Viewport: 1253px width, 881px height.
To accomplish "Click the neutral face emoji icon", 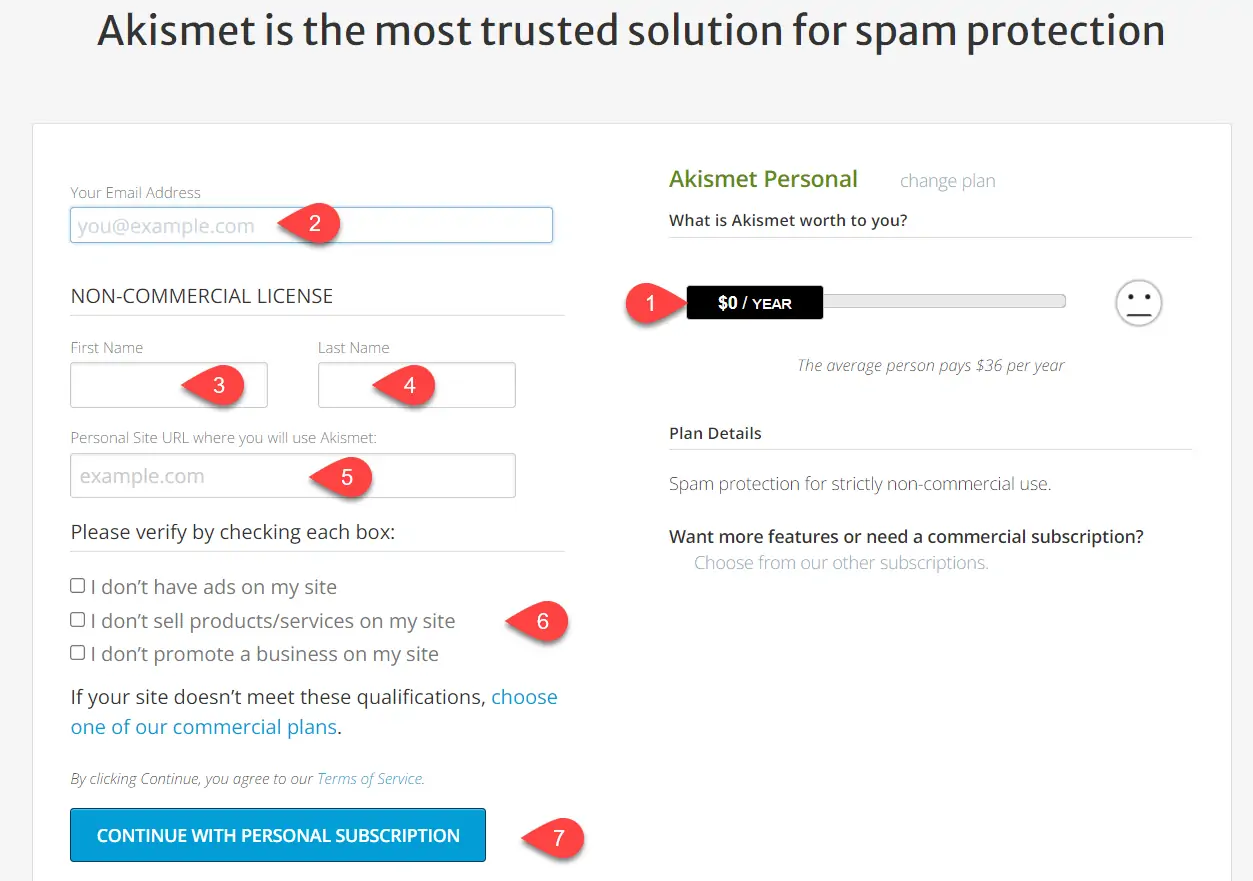I will click(x=1138, y=302).
